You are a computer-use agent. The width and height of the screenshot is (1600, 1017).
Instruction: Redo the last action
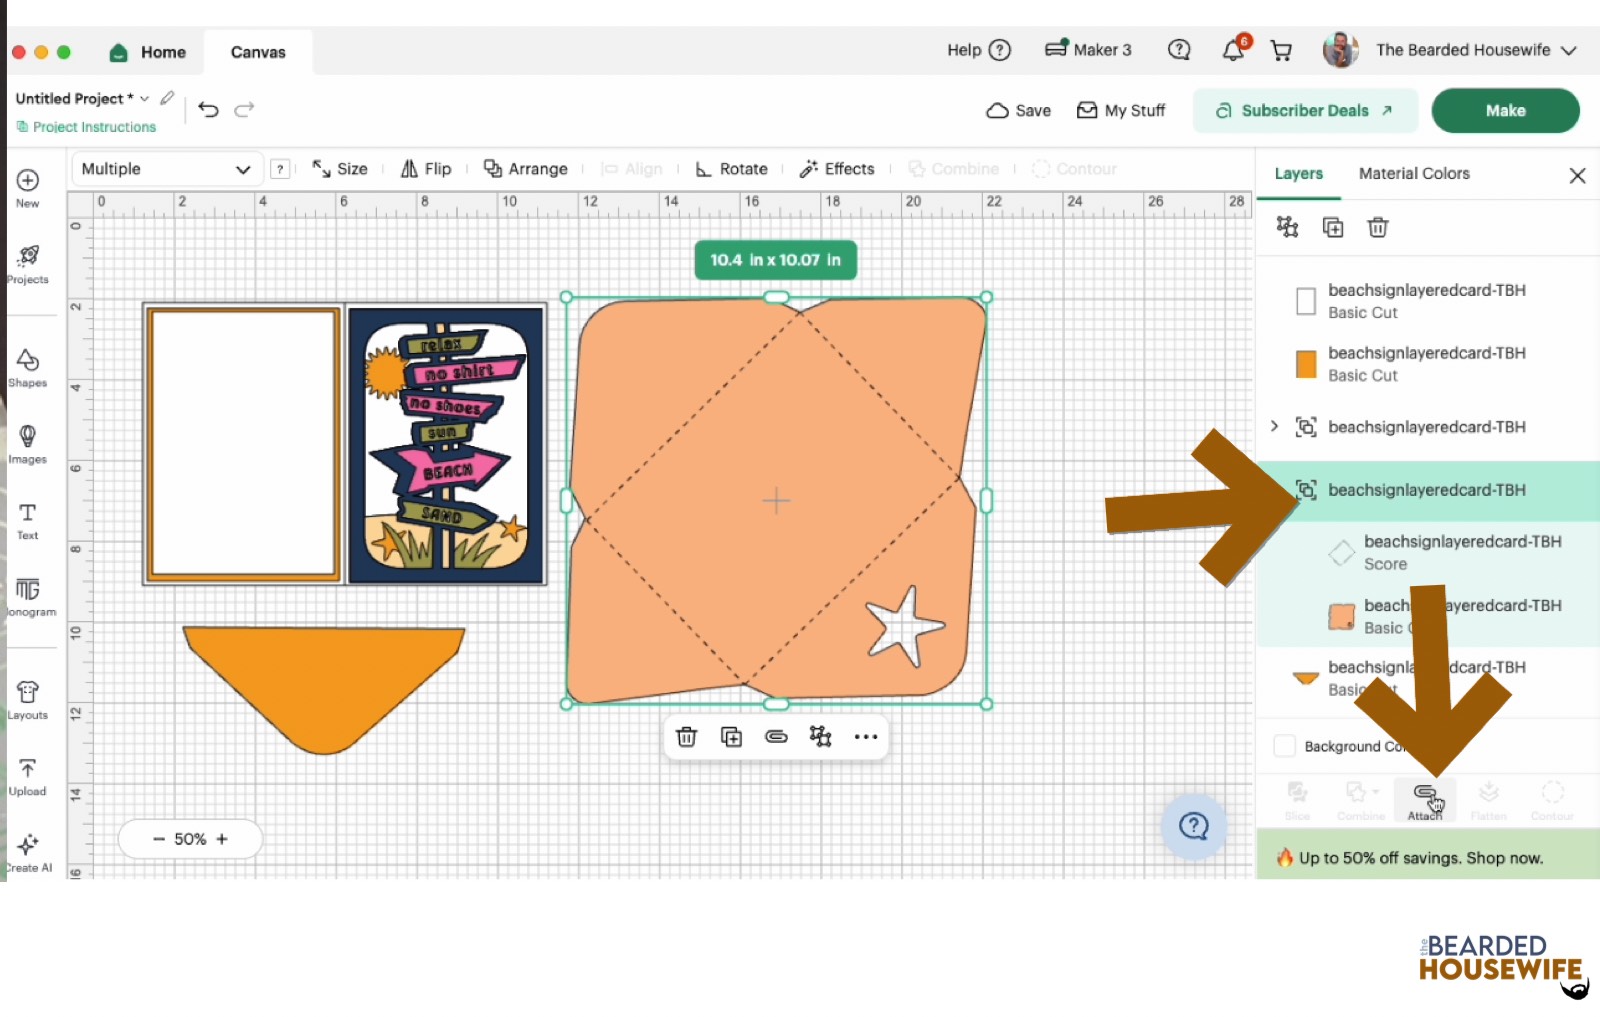244,110
